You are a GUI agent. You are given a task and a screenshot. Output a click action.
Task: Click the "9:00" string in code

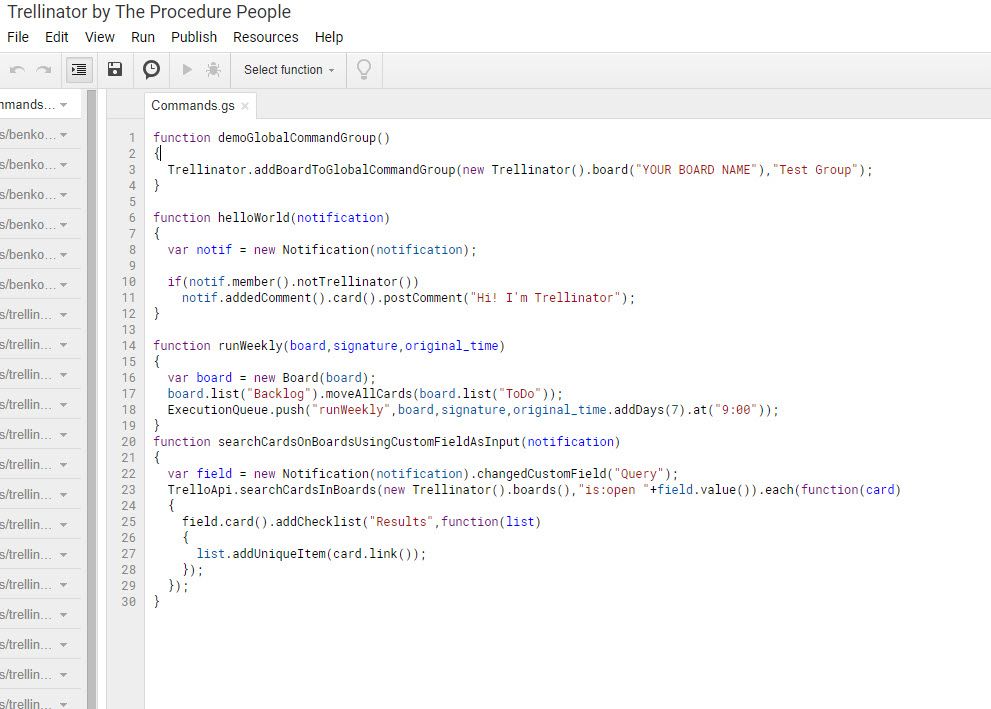[x=736, y=409]
